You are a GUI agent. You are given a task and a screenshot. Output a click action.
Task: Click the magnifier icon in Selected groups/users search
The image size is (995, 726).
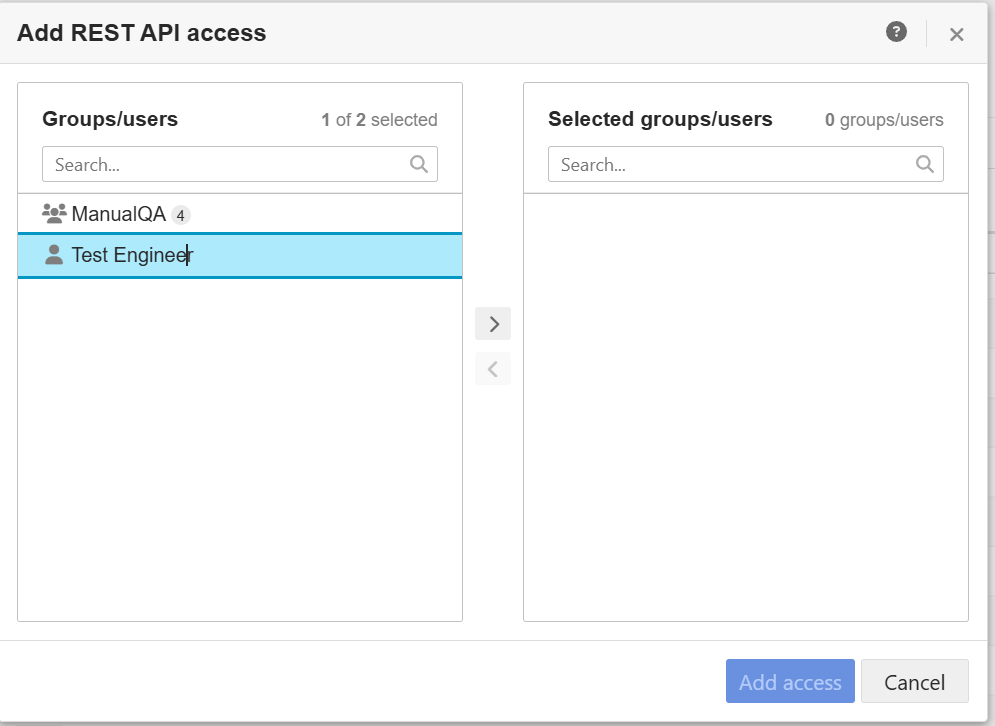(925, 164)
